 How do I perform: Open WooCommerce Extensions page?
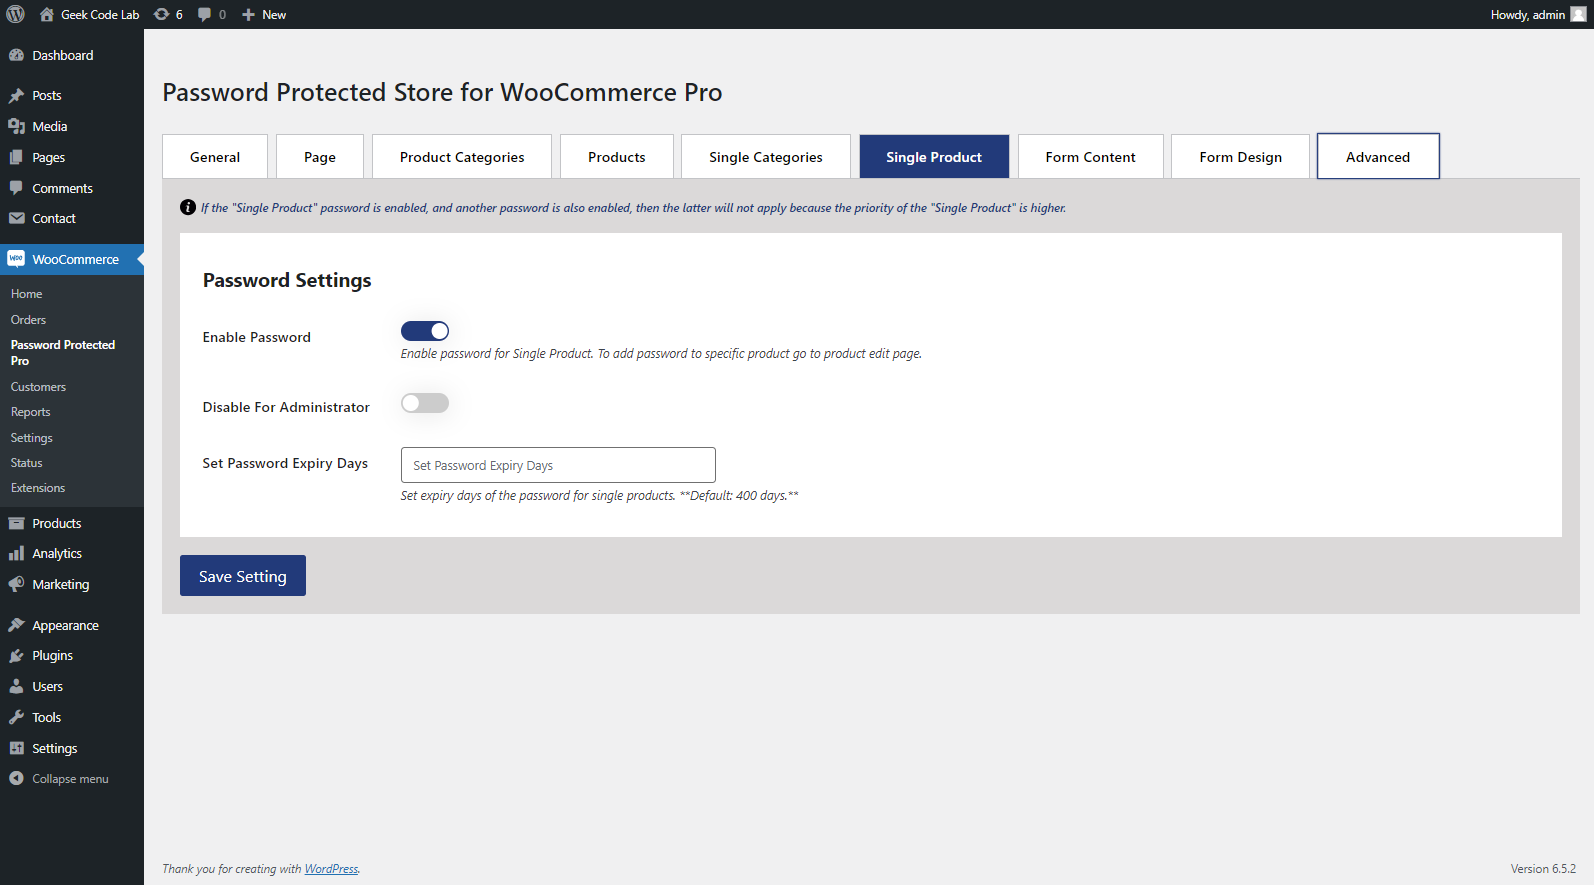point(38,488)
